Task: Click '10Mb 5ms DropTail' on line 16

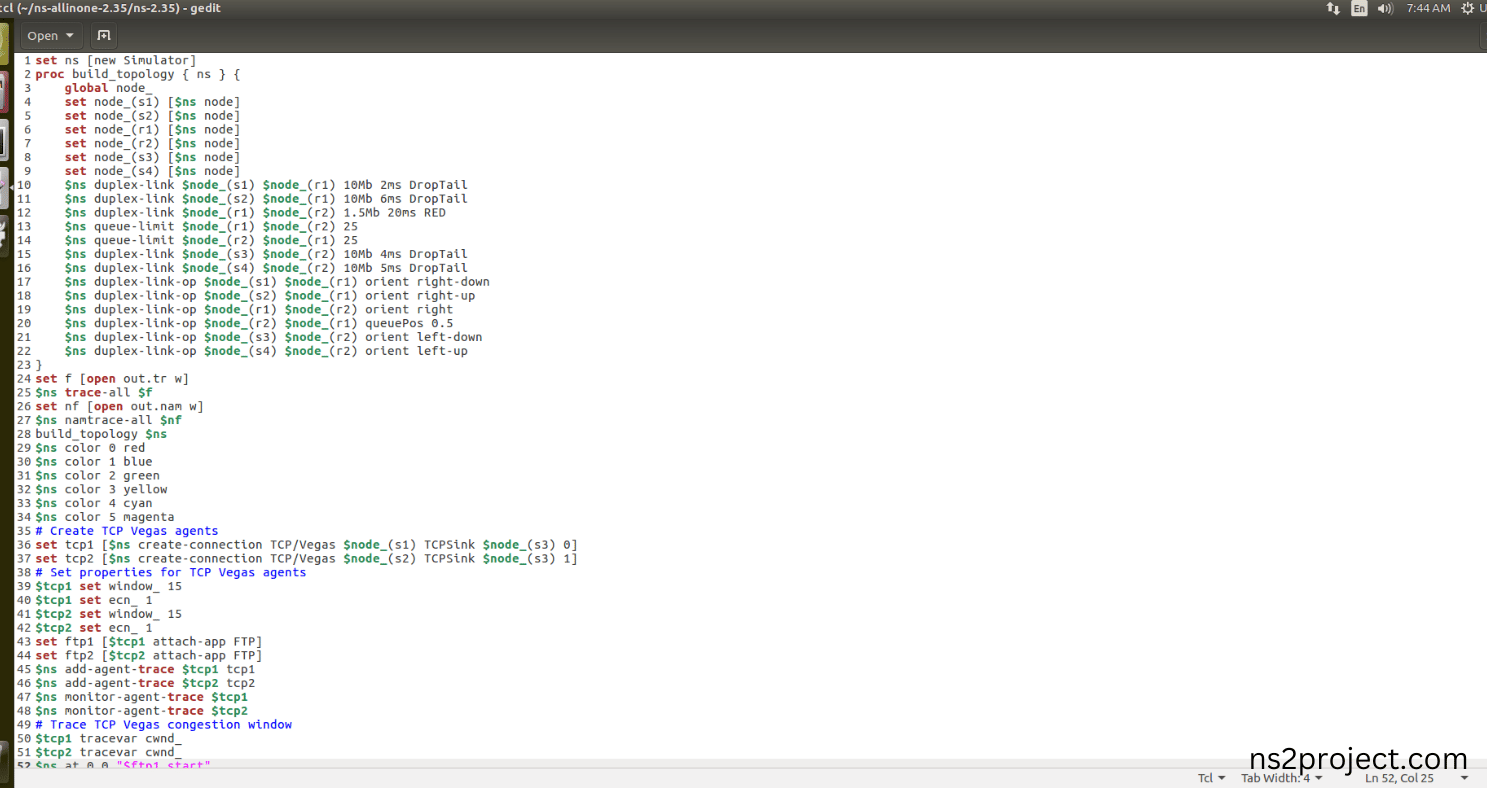Action: pyautogui.click(x=405, y=268)
